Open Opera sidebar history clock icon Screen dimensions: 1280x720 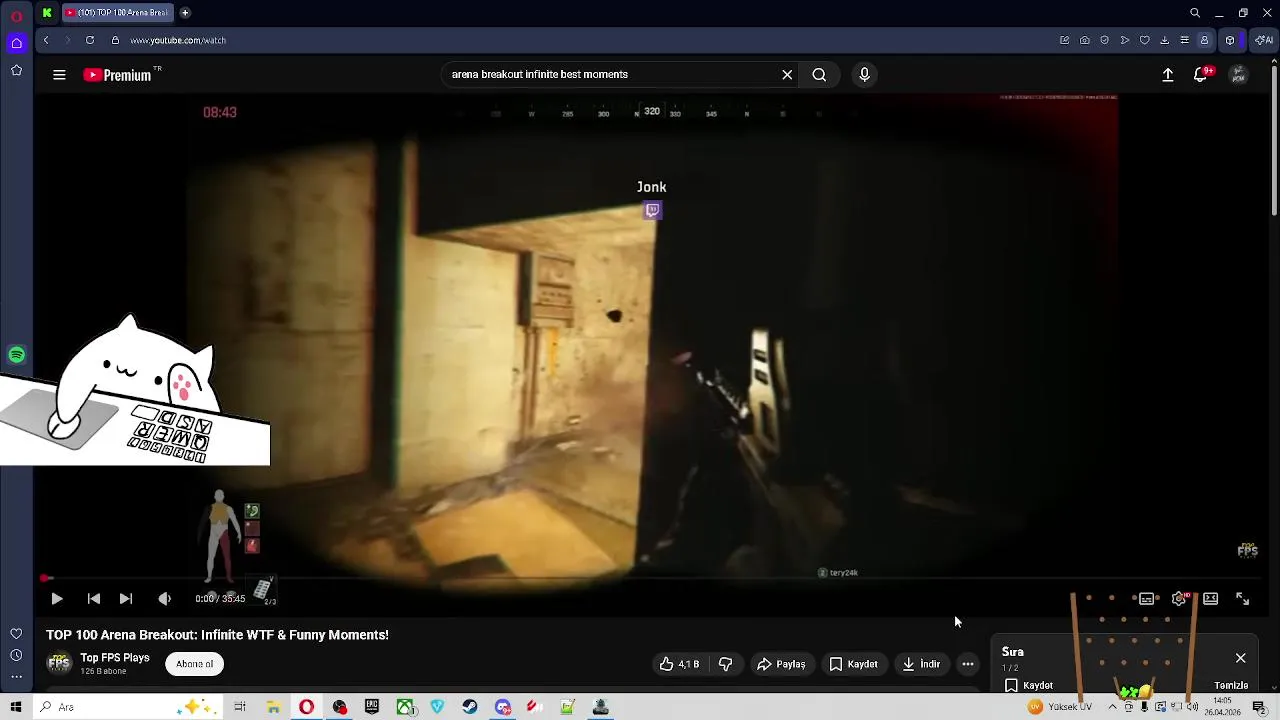pos(16,655)
